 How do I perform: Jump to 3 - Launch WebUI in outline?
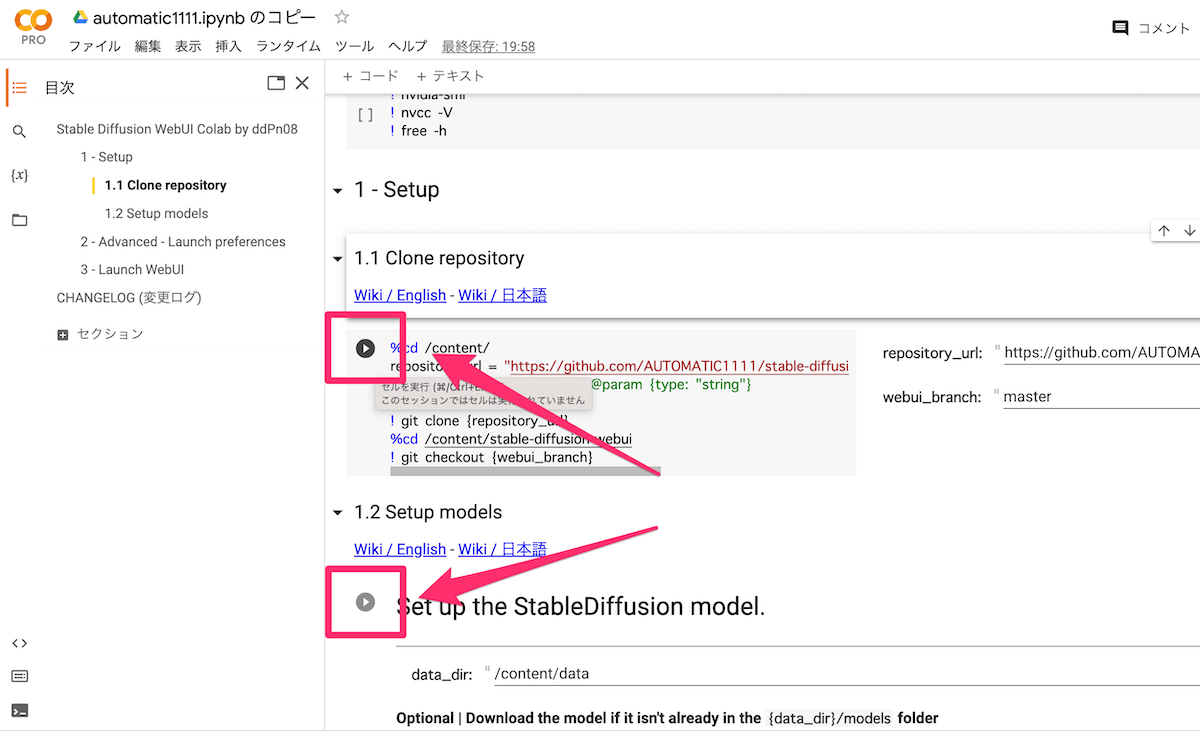click(x=132, y=270)
